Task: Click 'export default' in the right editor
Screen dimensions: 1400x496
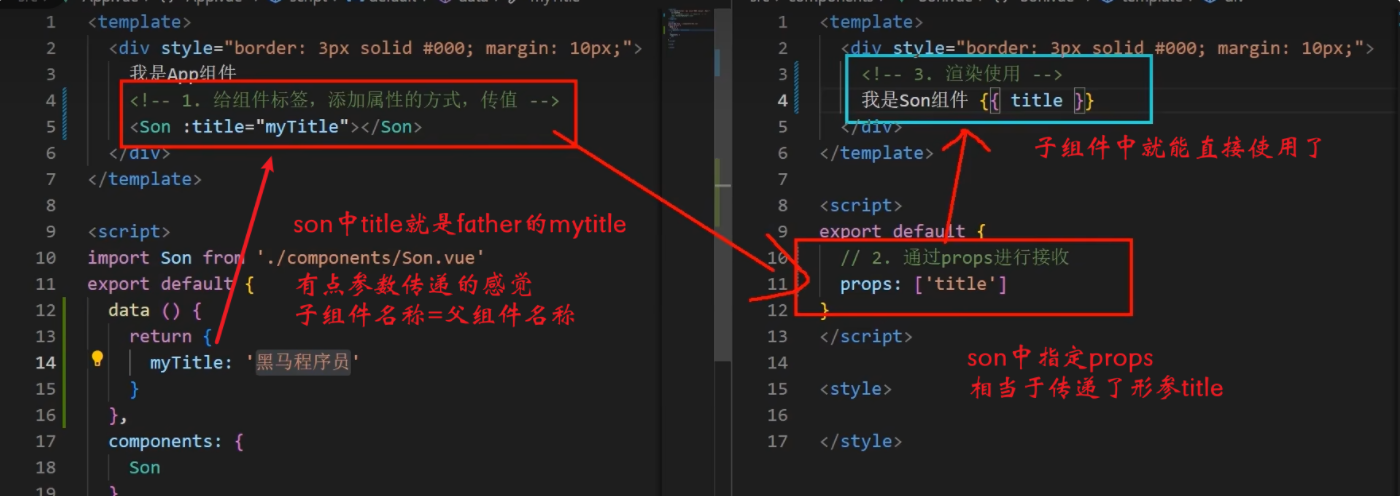Action: 892,231
